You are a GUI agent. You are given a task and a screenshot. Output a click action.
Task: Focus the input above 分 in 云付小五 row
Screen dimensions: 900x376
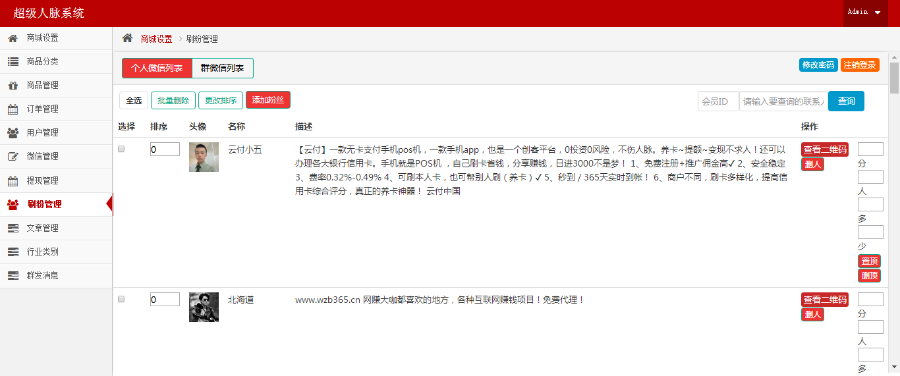click(x=871, y=149)
